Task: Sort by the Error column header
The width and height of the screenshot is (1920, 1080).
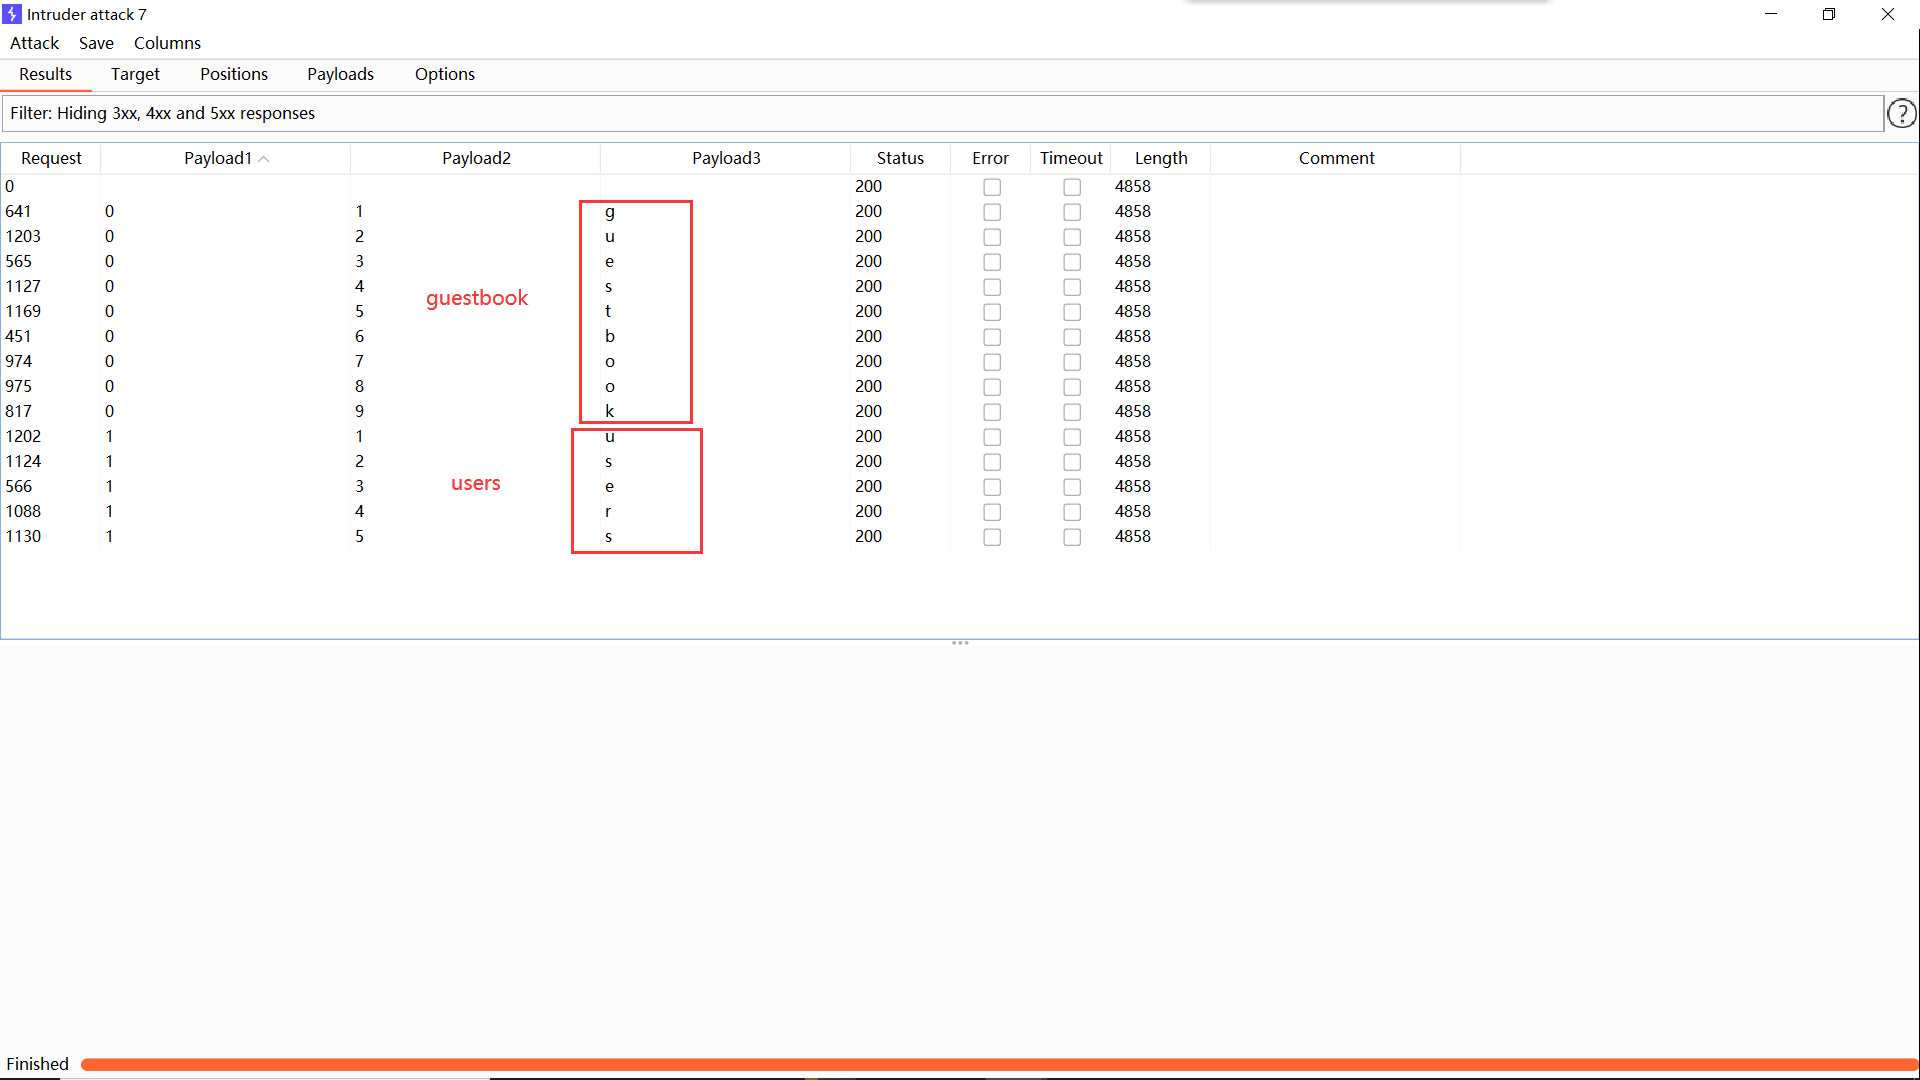Action: point(990,158)
